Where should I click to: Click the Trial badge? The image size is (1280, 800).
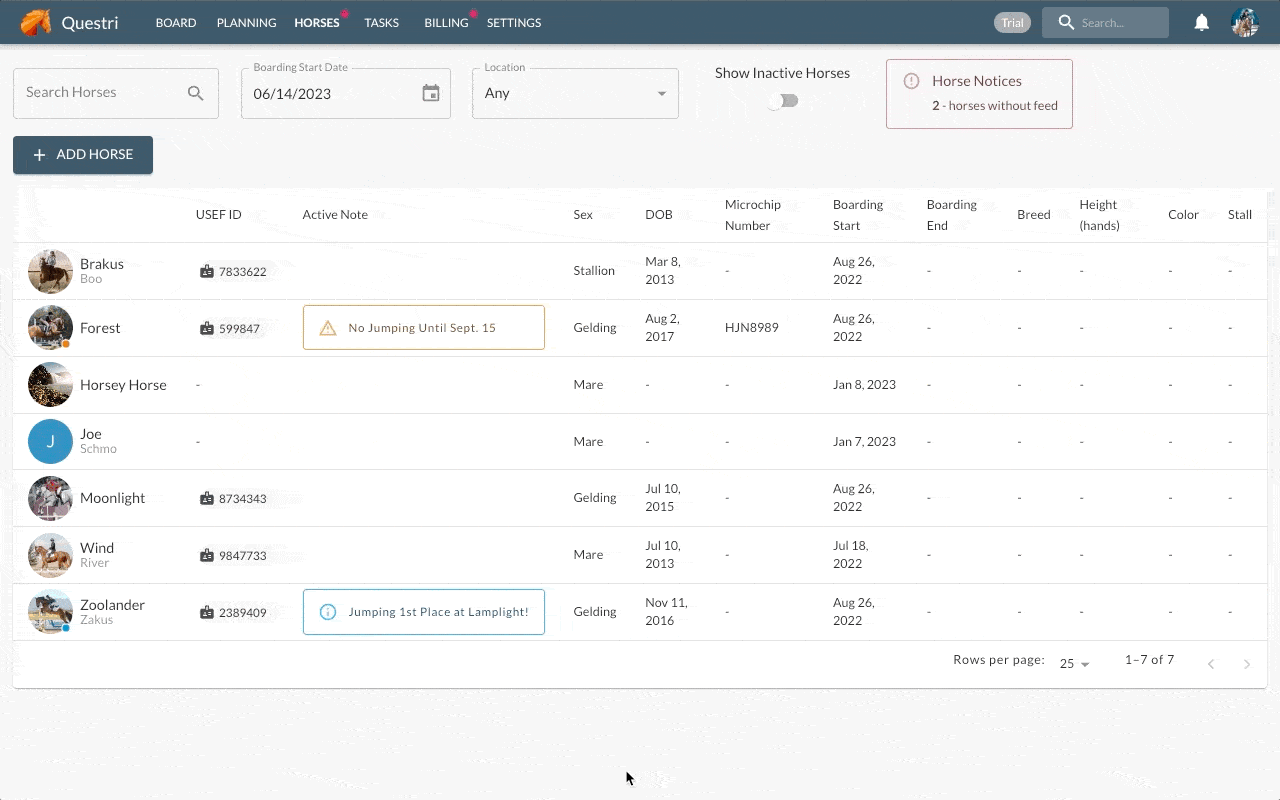(1012, 23)
